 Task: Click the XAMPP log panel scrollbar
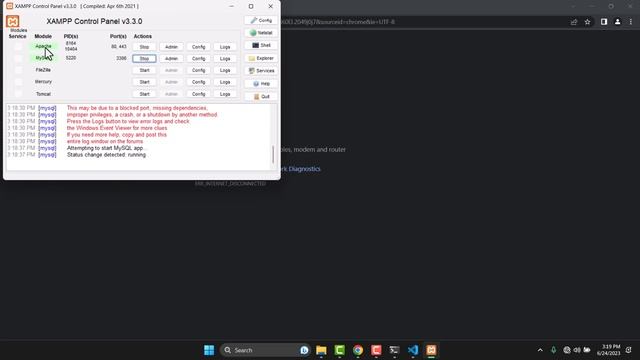(273, 154)
